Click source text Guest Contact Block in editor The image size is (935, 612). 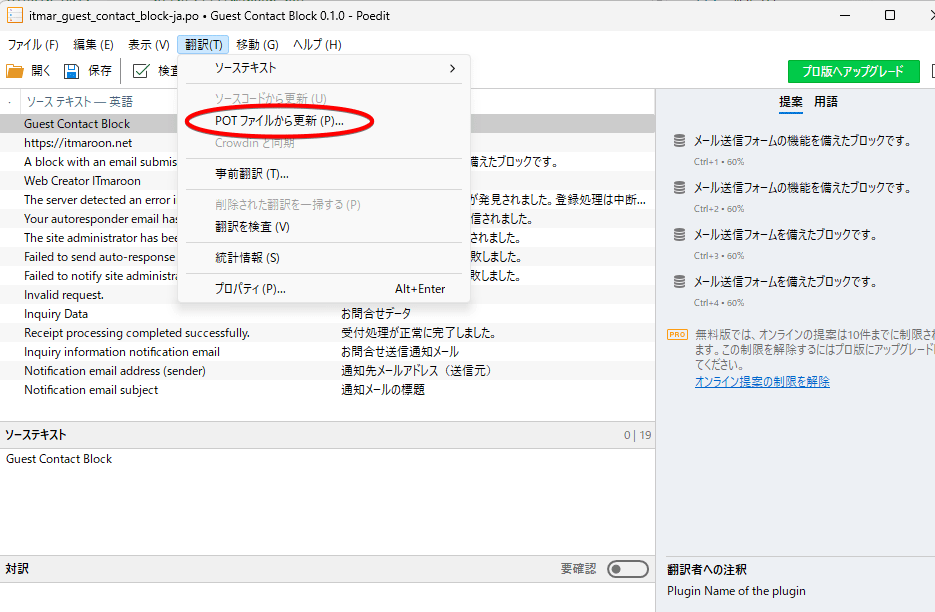59,459
